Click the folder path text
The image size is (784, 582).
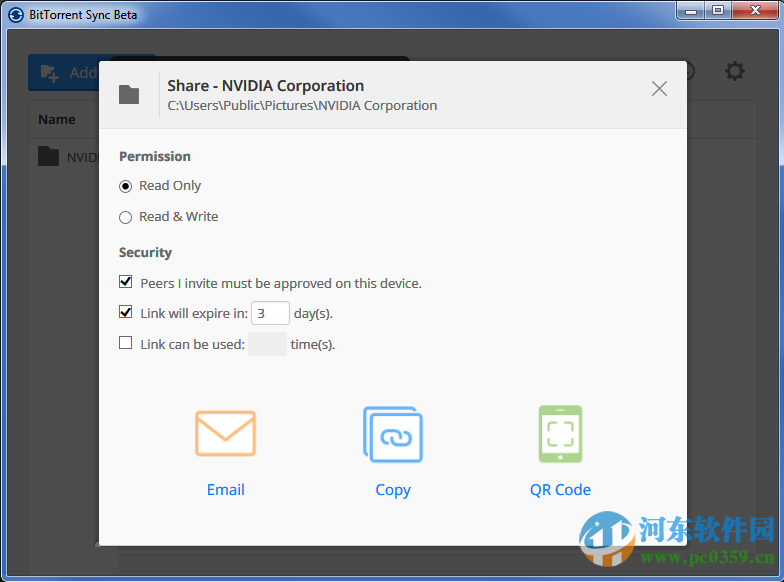pyautogui.click(x=302, y=106)
